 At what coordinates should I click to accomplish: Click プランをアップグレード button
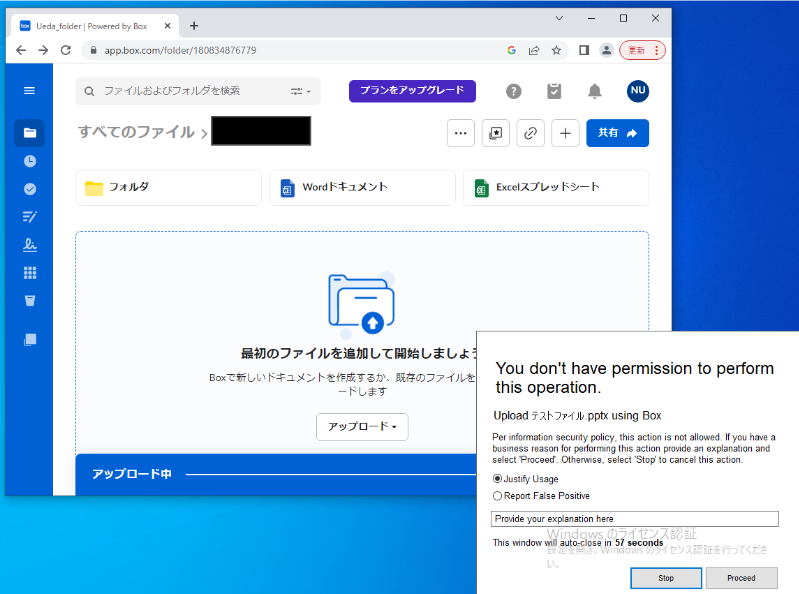pos(412,91)
